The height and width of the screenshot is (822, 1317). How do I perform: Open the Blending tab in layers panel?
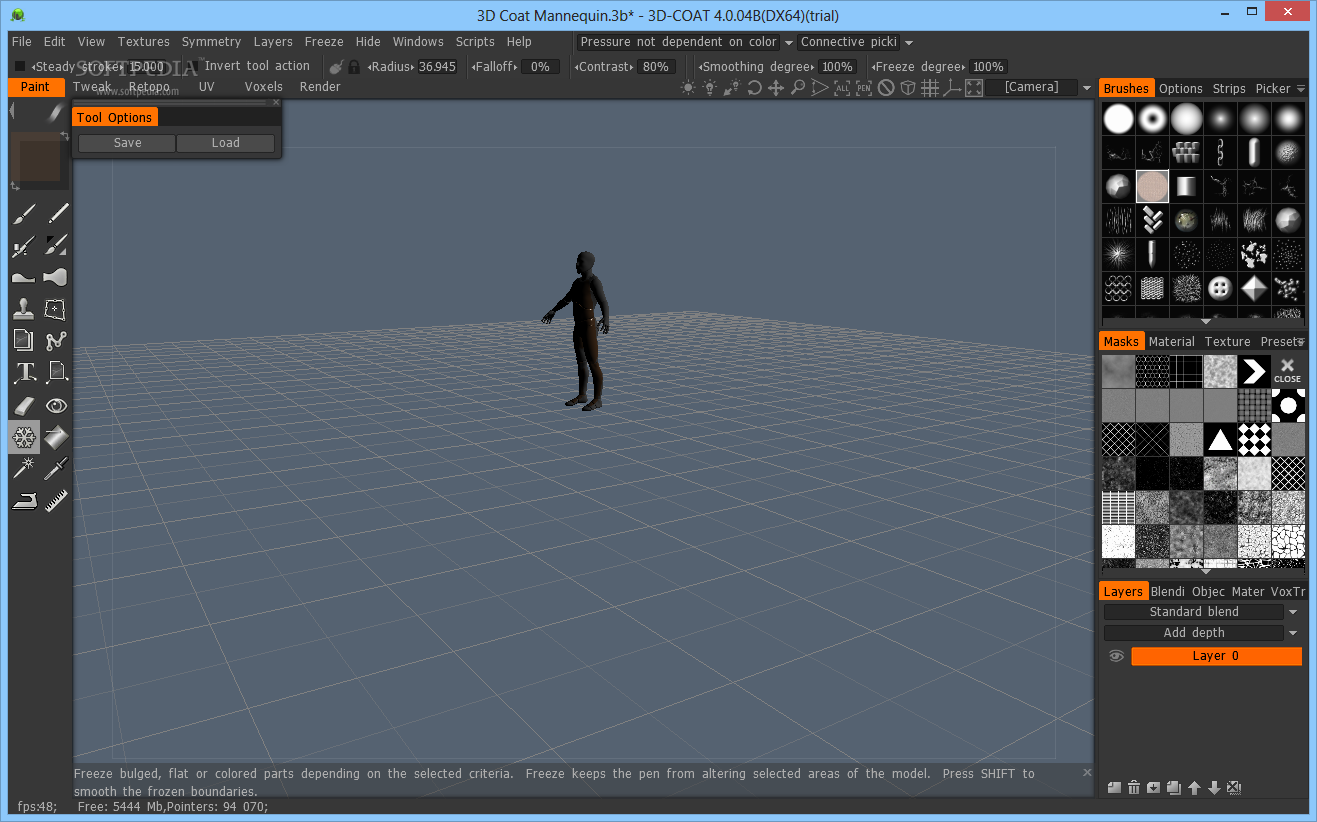[x=1167, y=592]
